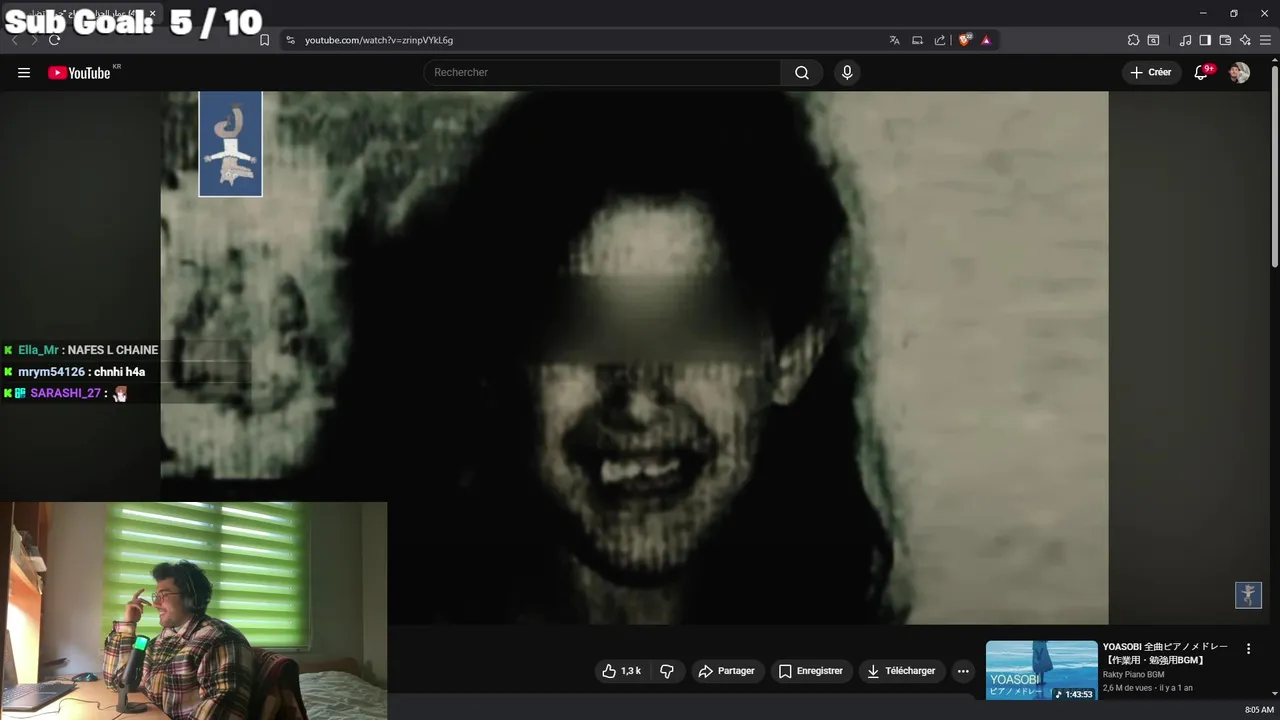The image size is (1280, 720).
Task: Click the SARASHI_27 chat username
Action: click(66, 393)
